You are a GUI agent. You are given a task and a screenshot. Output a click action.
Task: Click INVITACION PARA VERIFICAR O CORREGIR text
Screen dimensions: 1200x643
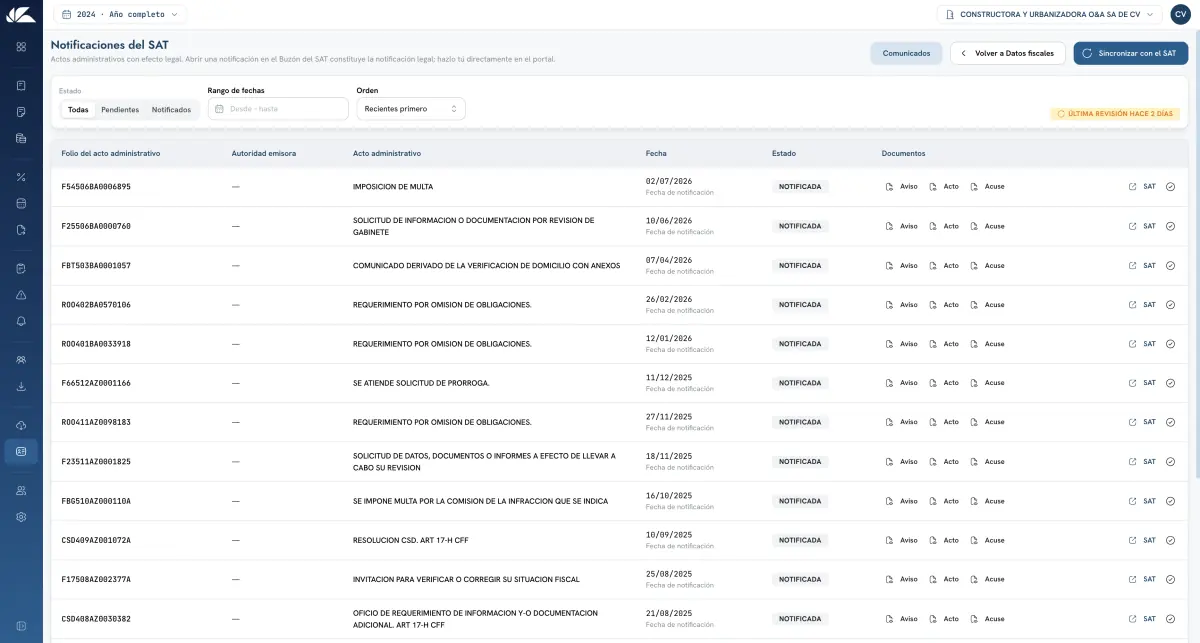[466, 579]
